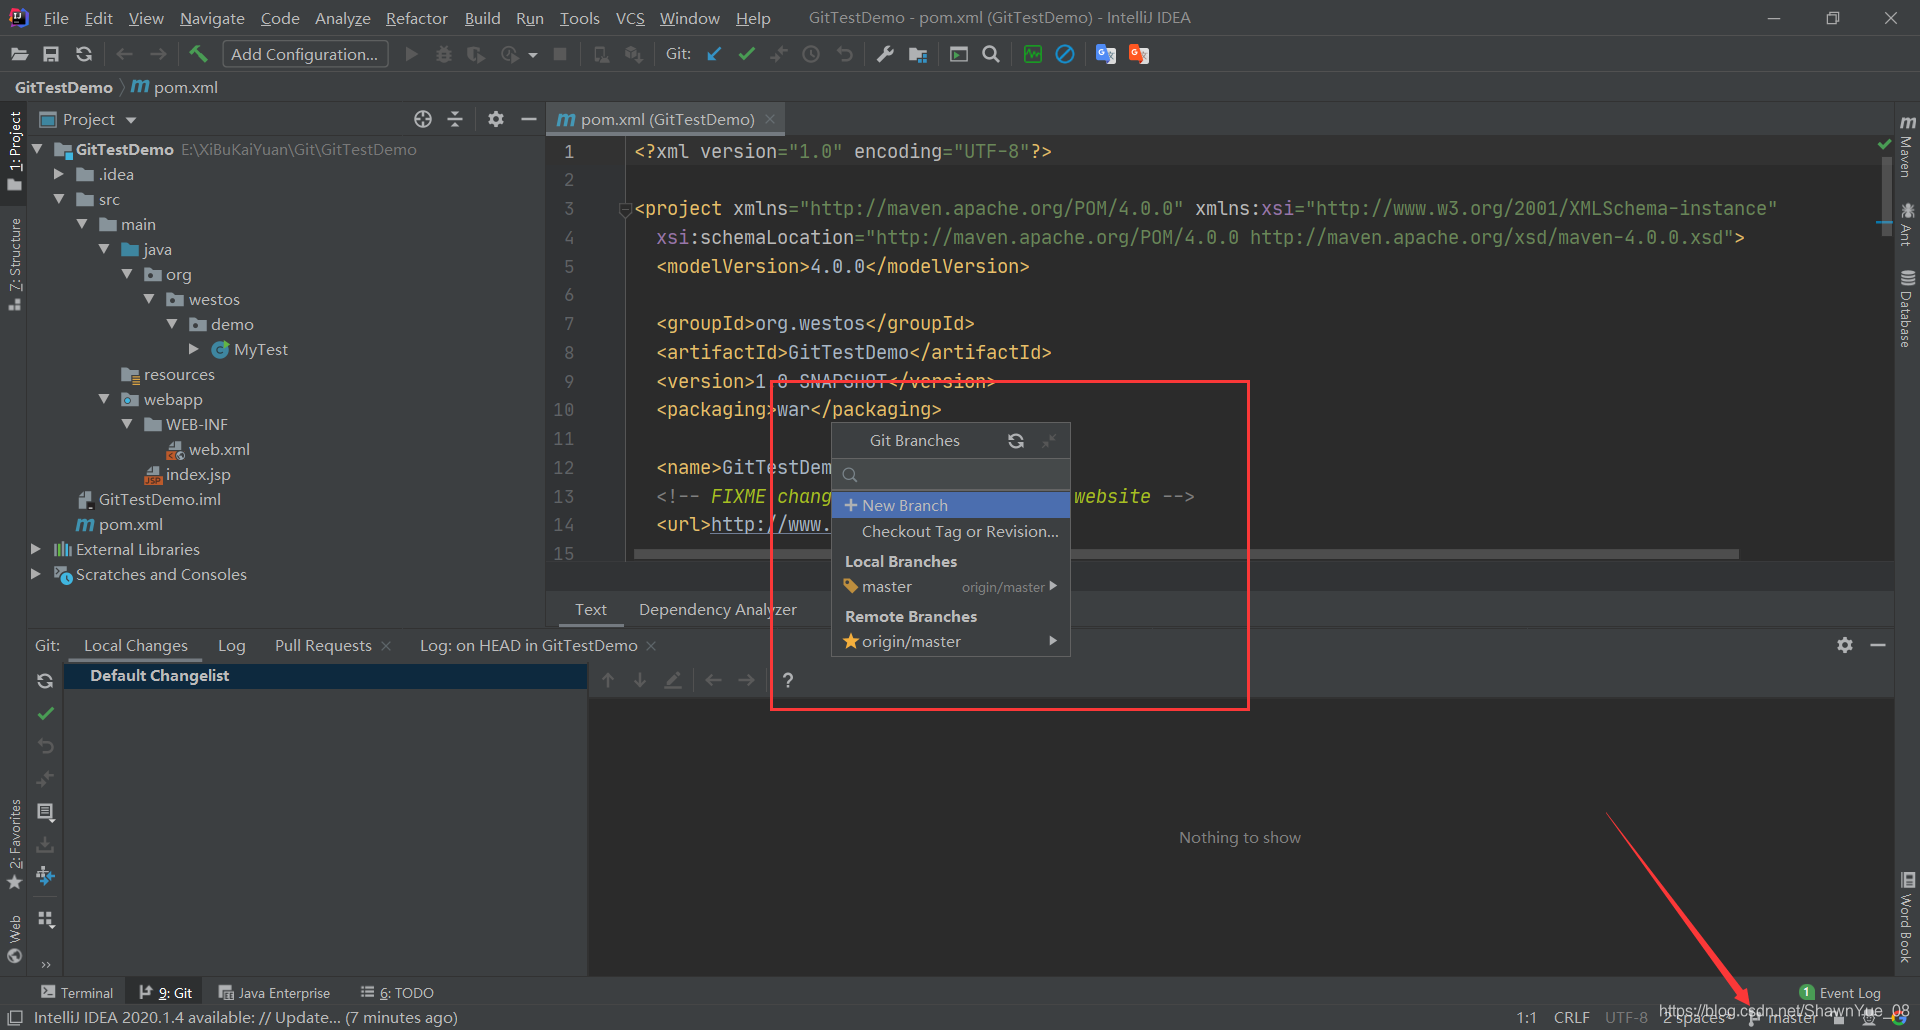Expand External Libraries node

36,549
